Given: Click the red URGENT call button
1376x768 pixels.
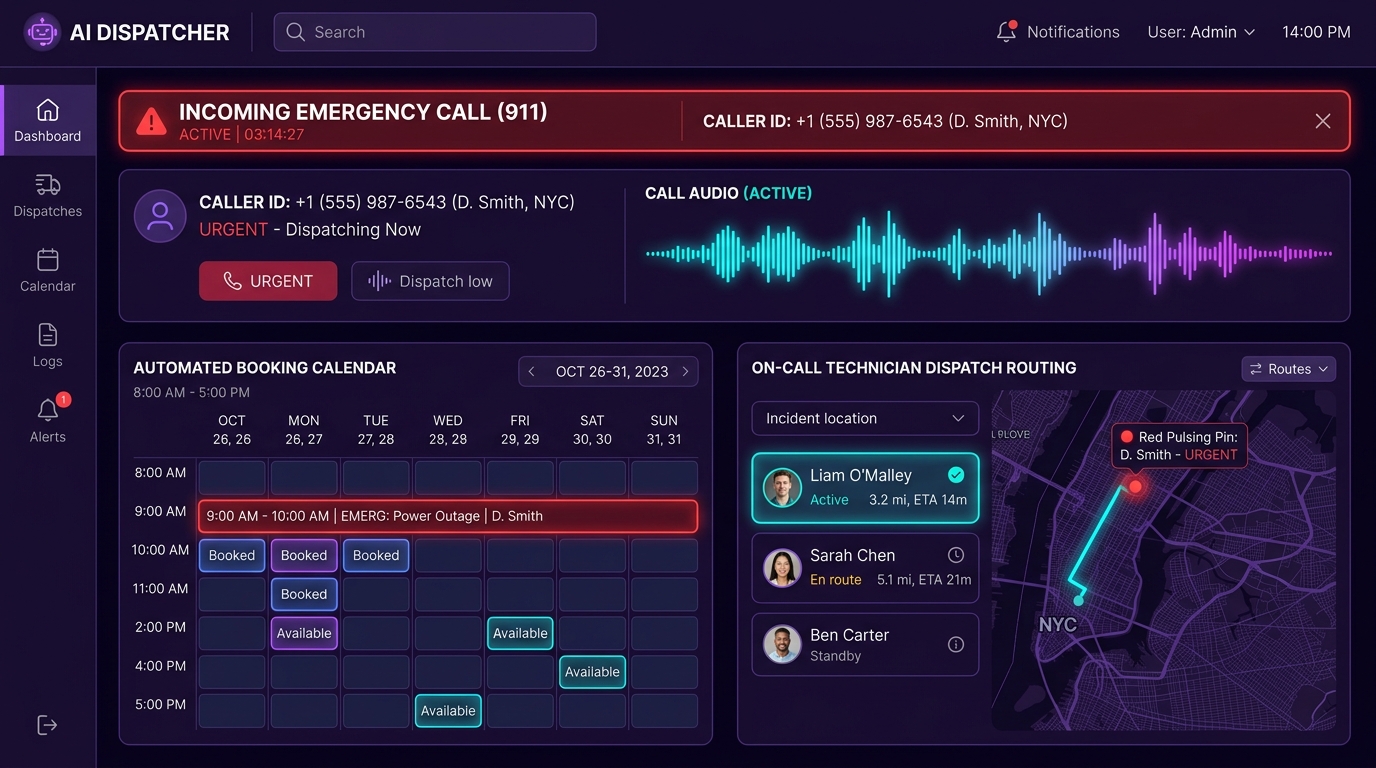Looking at the screenshot, I should (x=268, y=281).
